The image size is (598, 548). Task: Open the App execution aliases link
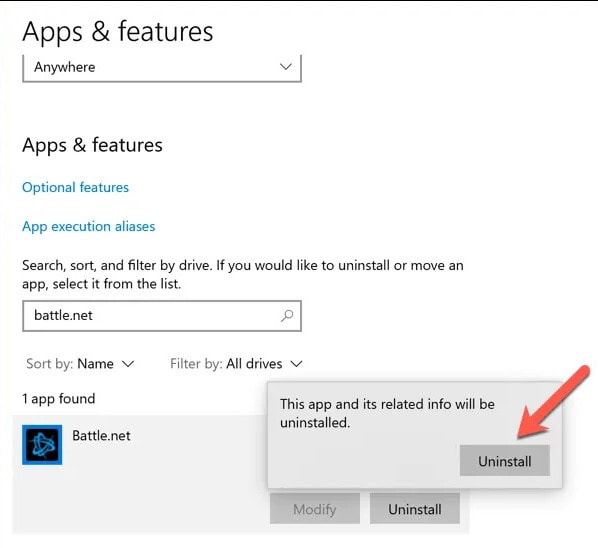point(88,227)
